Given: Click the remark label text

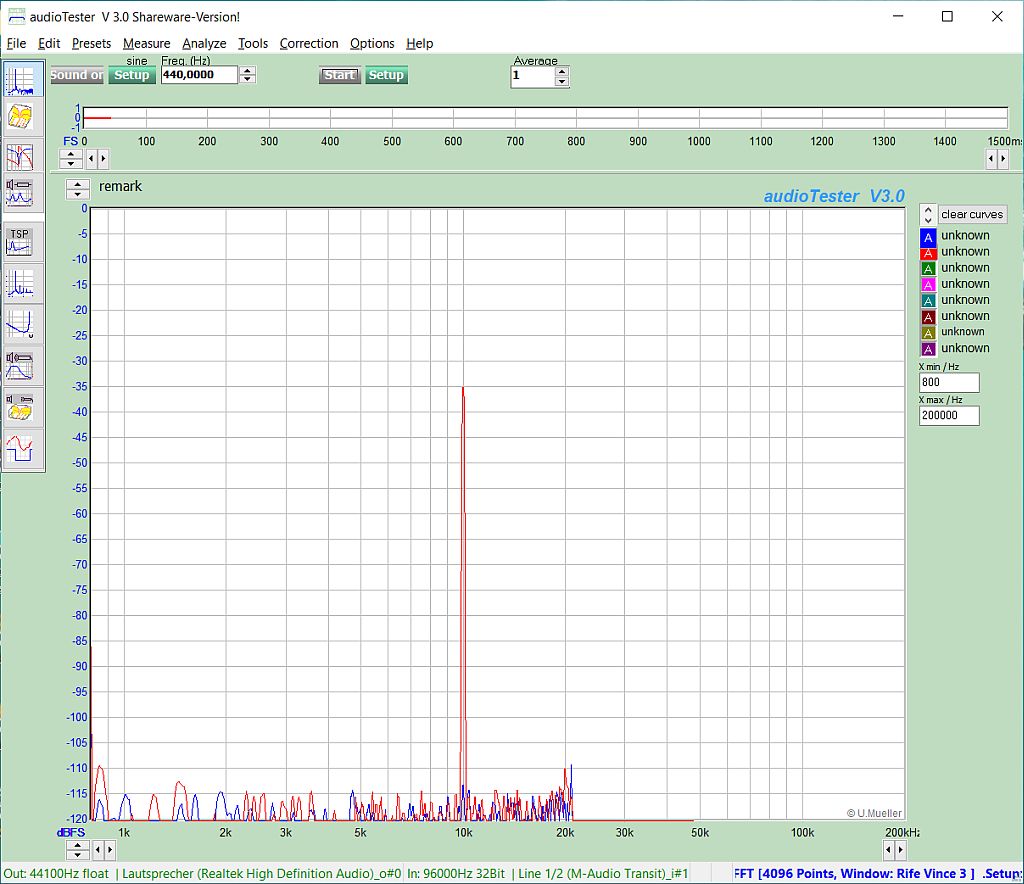Looking at the screenshot, I should [120, 187].
